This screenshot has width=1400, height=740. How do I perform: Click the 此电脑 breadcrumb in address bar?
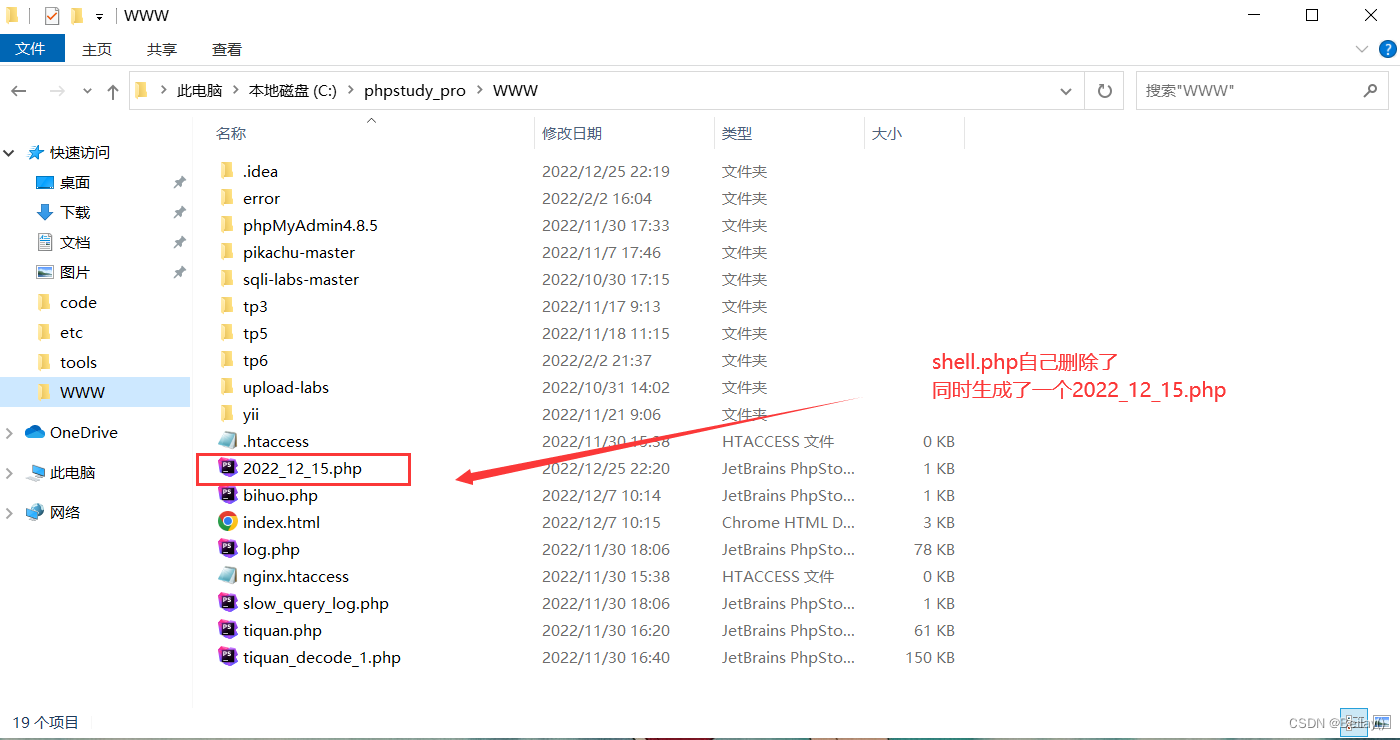coord(199,91)
